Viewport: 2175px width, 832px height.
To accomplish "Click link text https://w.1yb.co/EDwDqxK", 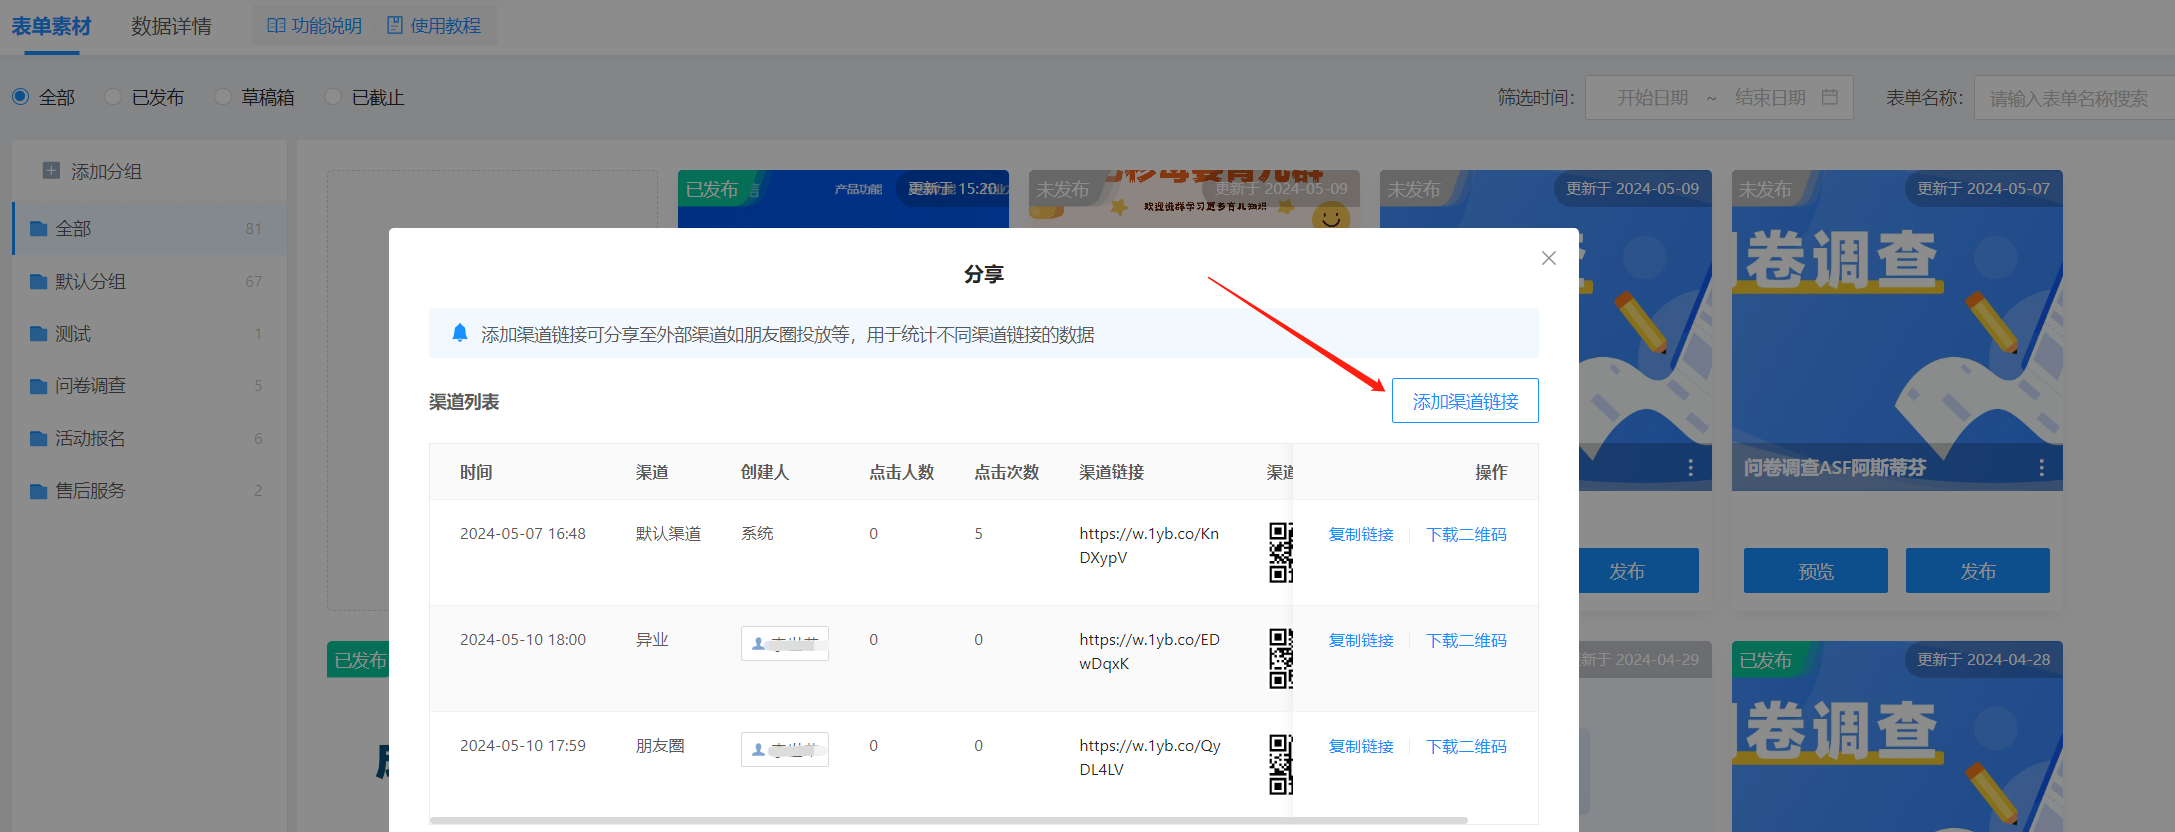I will [x=1149, y=651].
